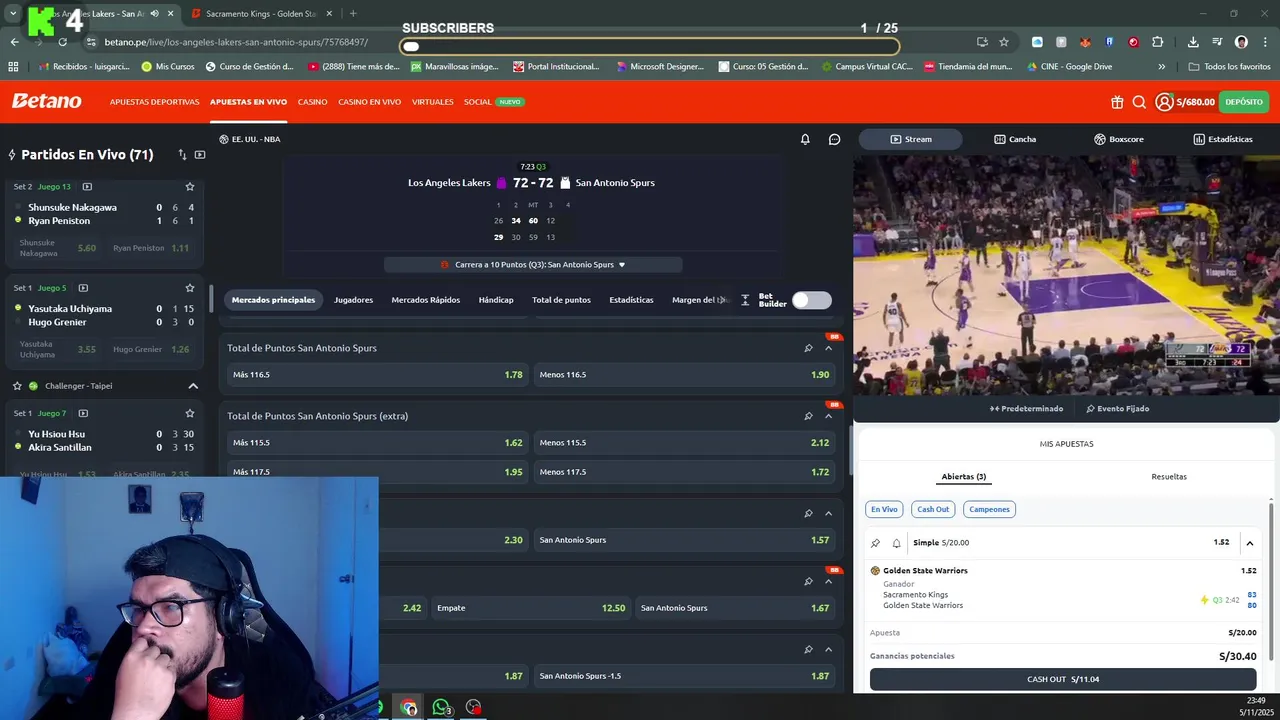Select the Boxscore view tab

tap(1118, 139)
